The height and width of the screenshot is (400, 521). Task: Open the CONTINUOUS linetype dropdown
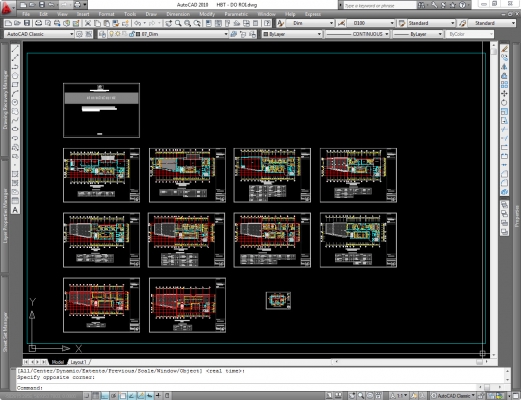click(x=357, y=34)
